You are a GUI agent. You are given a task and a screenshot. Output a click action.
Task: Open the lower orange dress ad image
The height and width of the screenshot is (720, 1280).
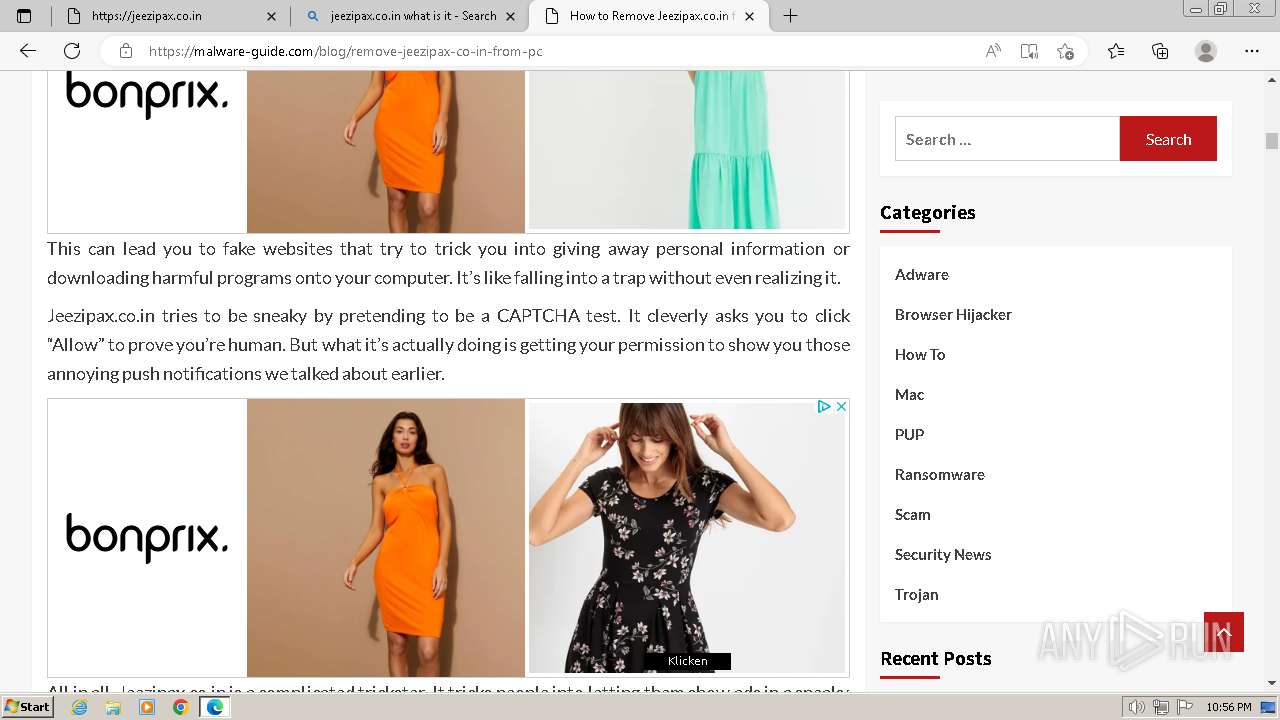(386, 538)
